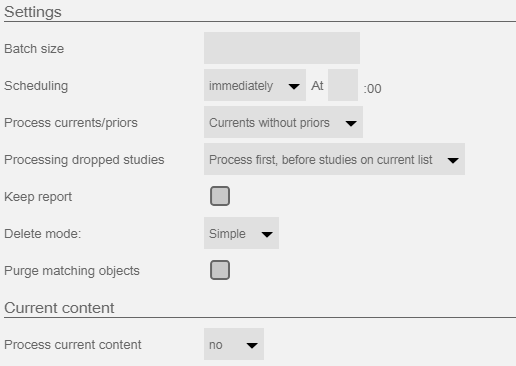The image size is (516, 366).
Task: Click the Scheduling label text
Action: tap(36, 86)
